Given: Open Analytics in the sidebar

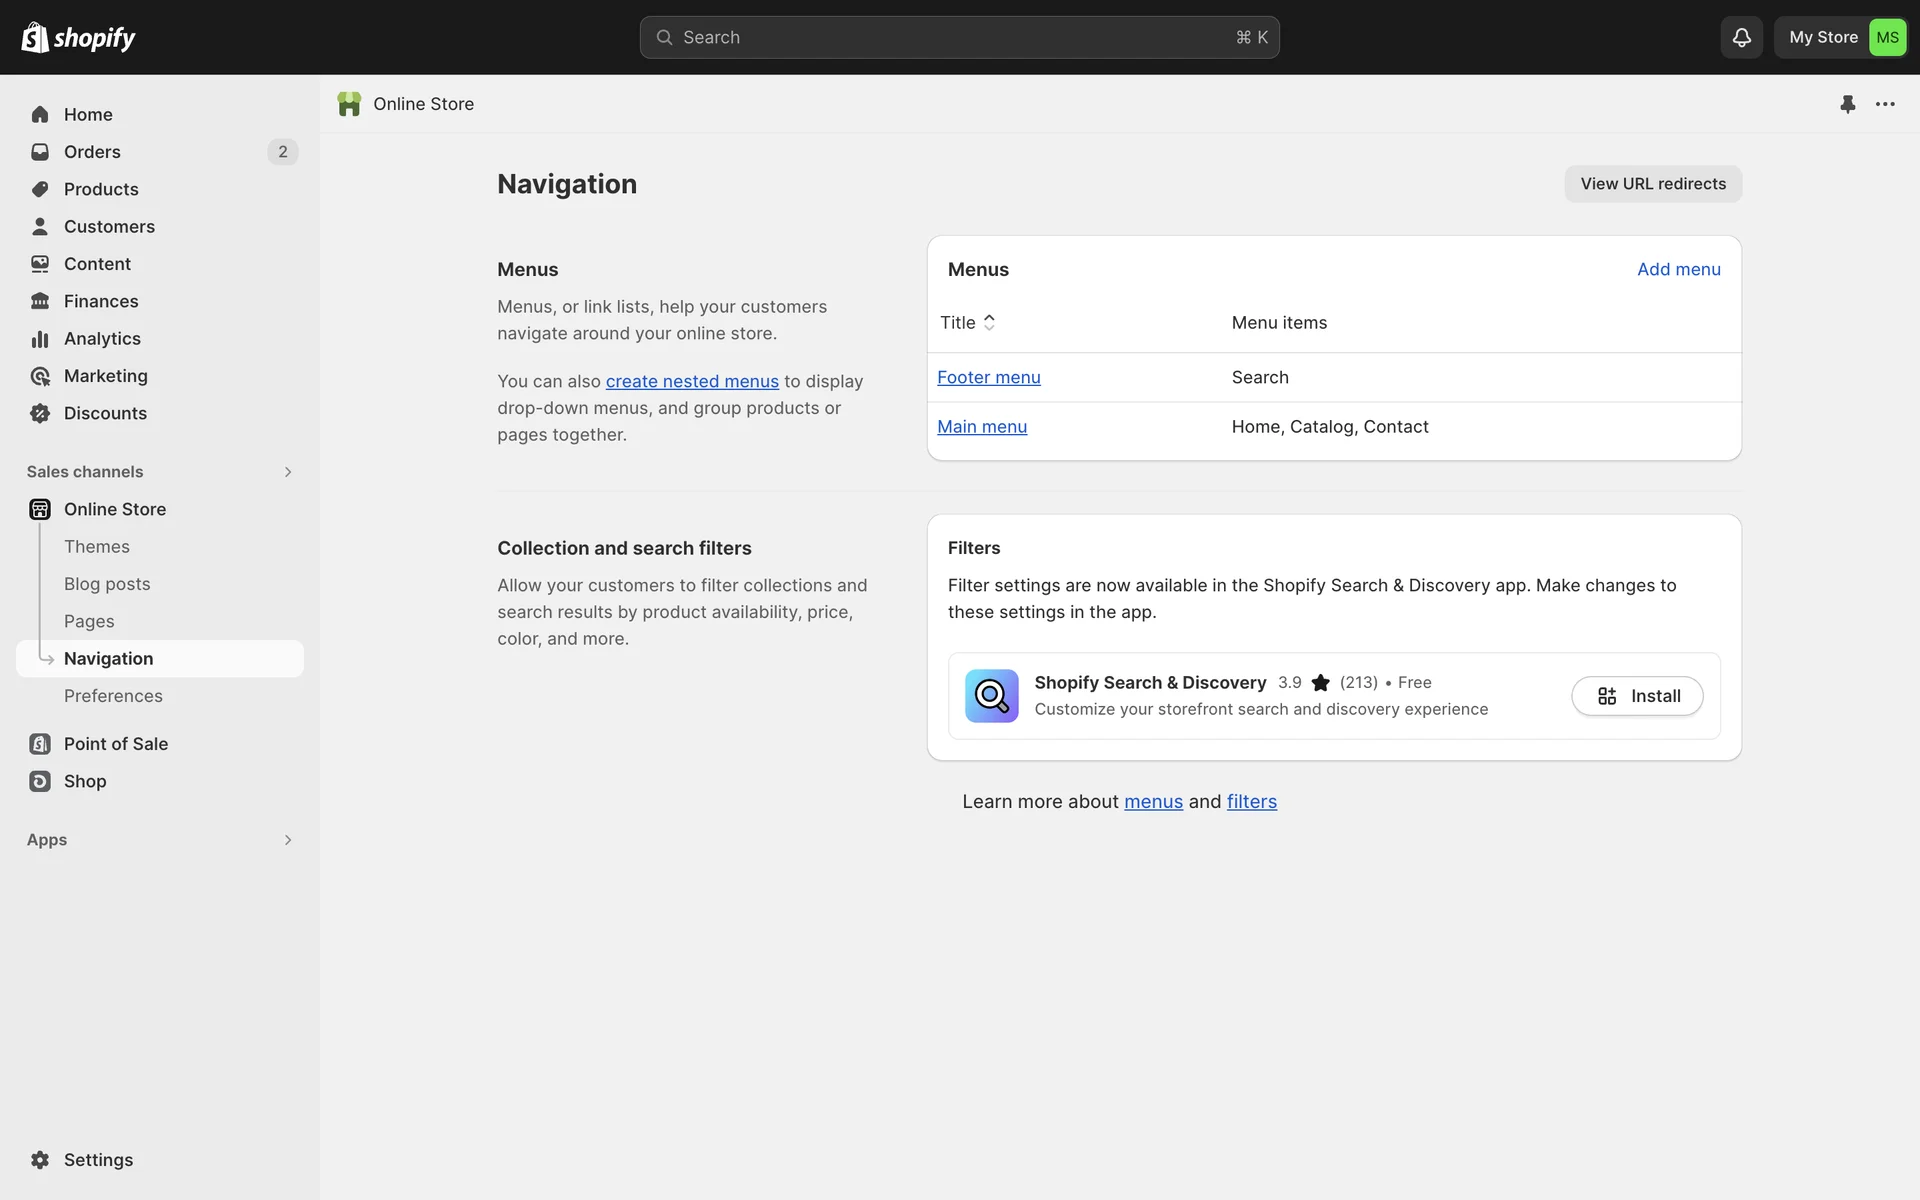Looking at the screenshot, I should (x=102, y=339).
